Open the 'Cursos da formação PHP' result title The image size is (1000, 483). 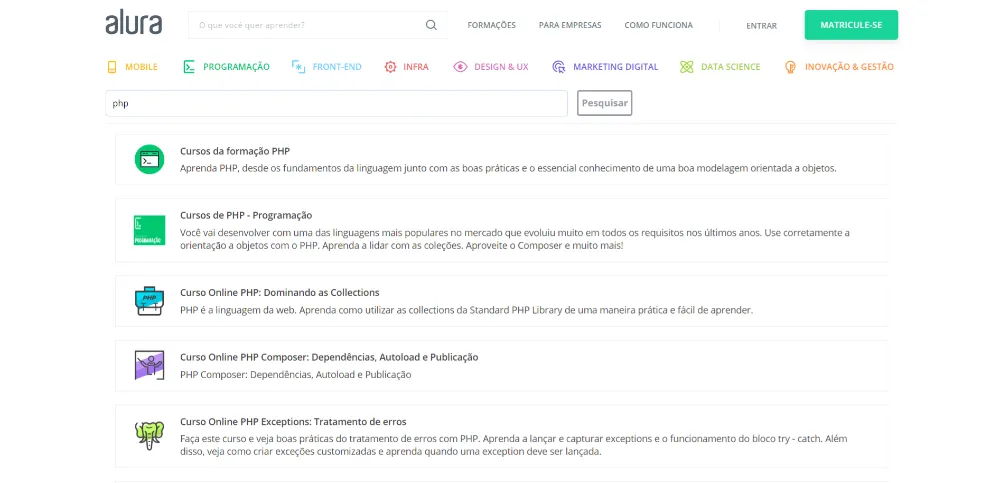[x=235, y=151]
